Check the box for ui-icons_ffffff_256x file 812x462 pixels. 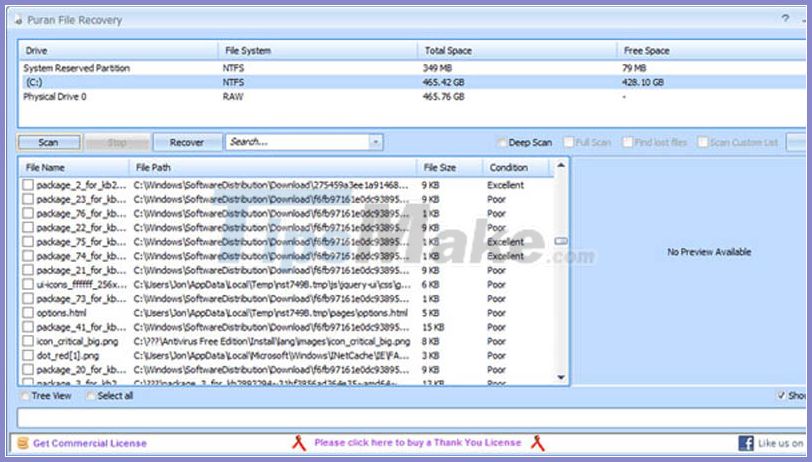28,284
